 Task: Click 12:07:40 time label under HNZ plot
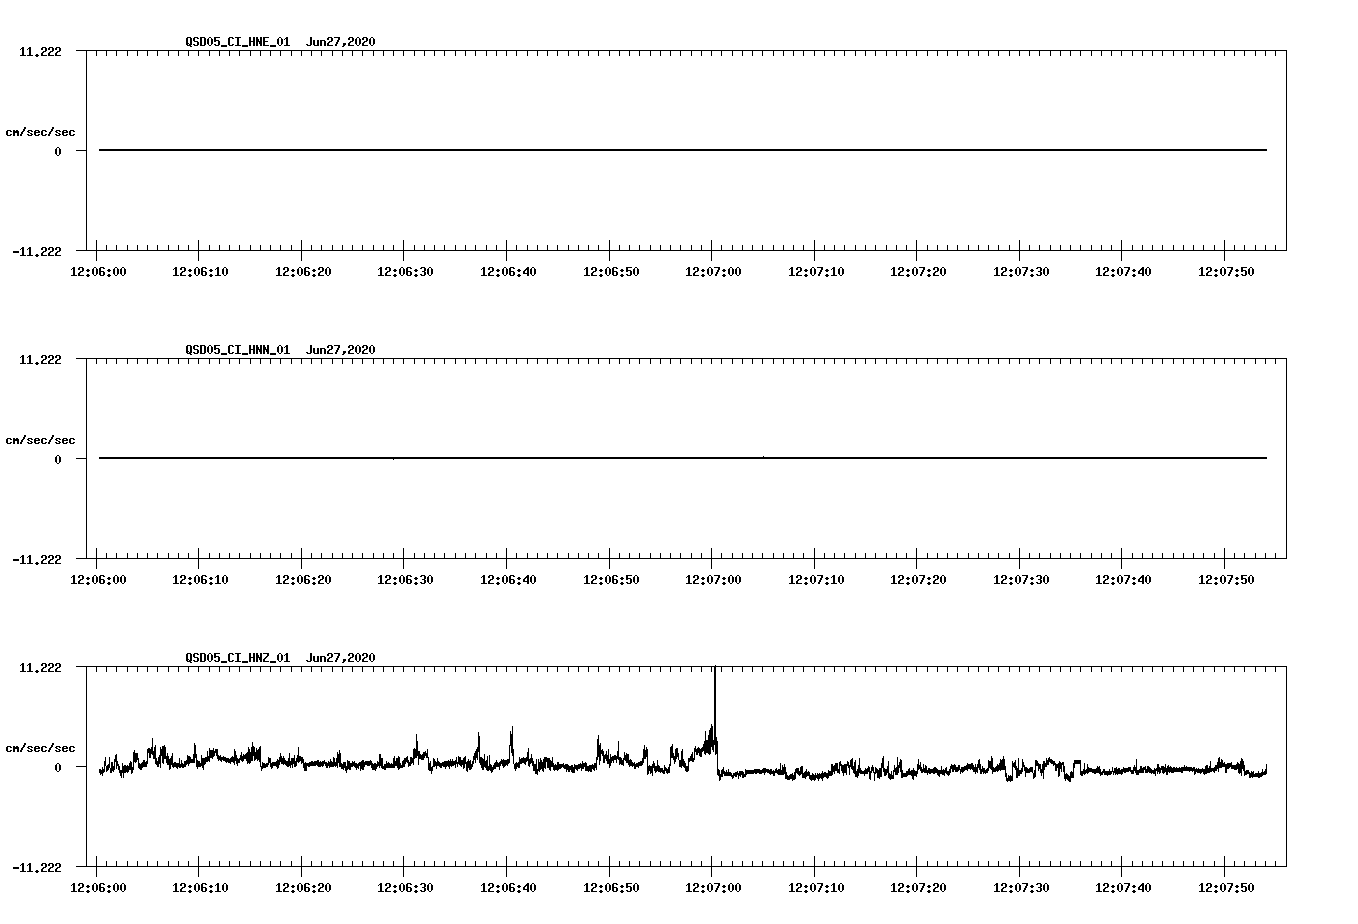click(x=1123, y=888)
